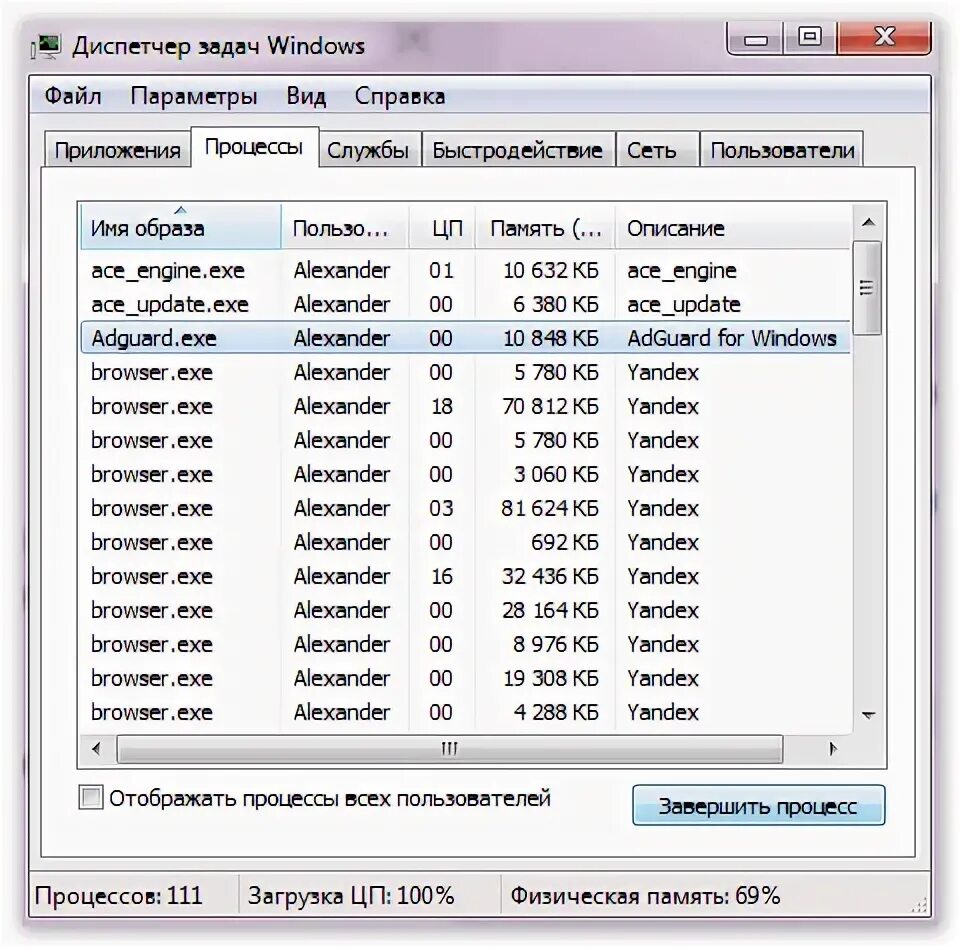Open the Параметры menu
Screen dimensions: 960x948
193,96
